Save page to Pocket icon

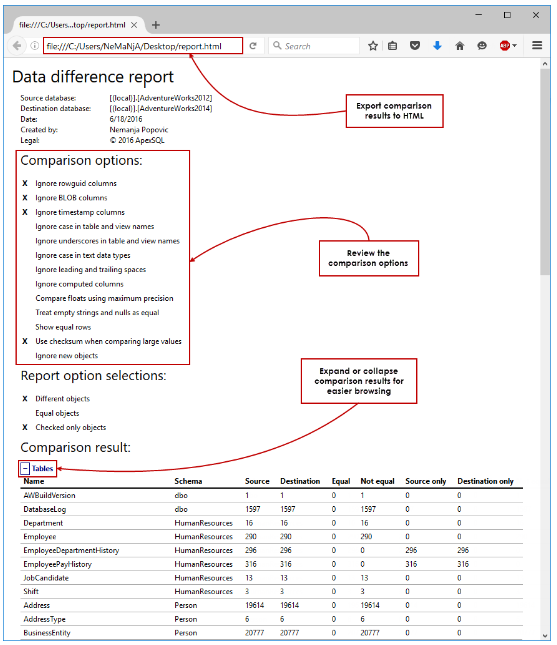pos(415,46)
